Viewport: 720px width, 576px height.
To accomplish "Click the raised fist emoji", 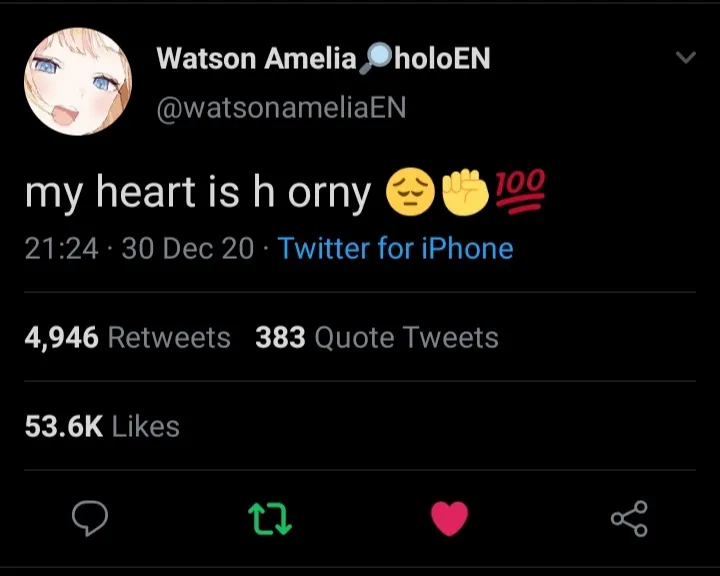I will point(465,192).
